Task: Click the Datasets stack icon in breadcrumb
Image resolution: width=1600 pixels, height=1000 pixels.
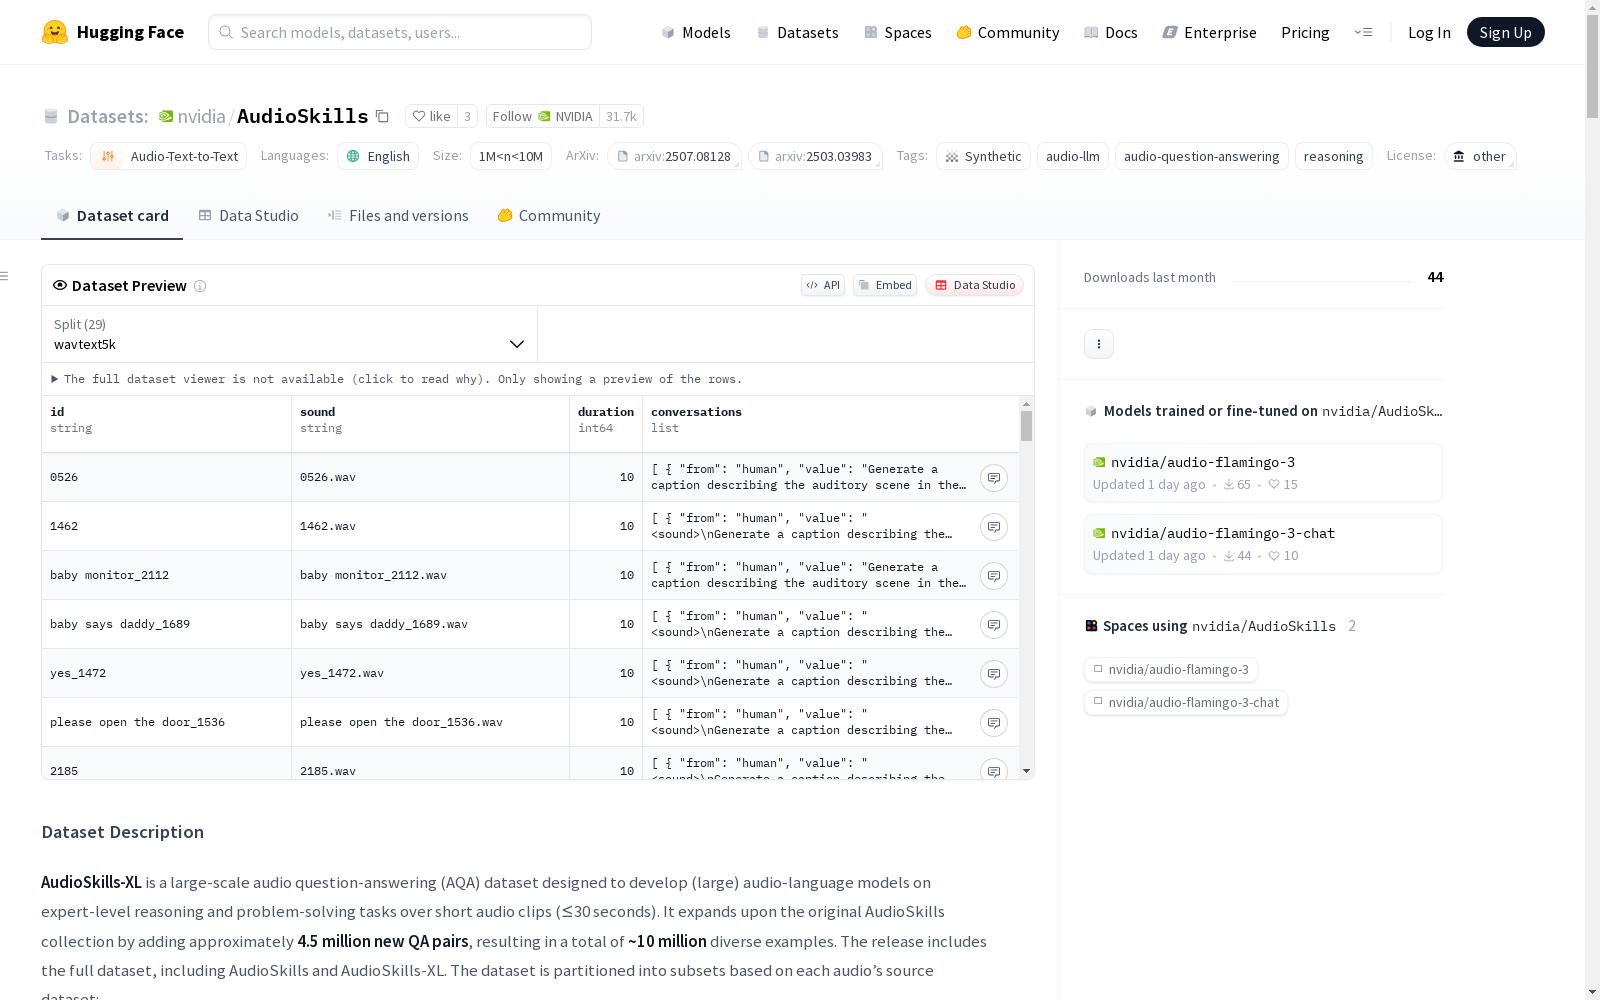Action: 51,116
